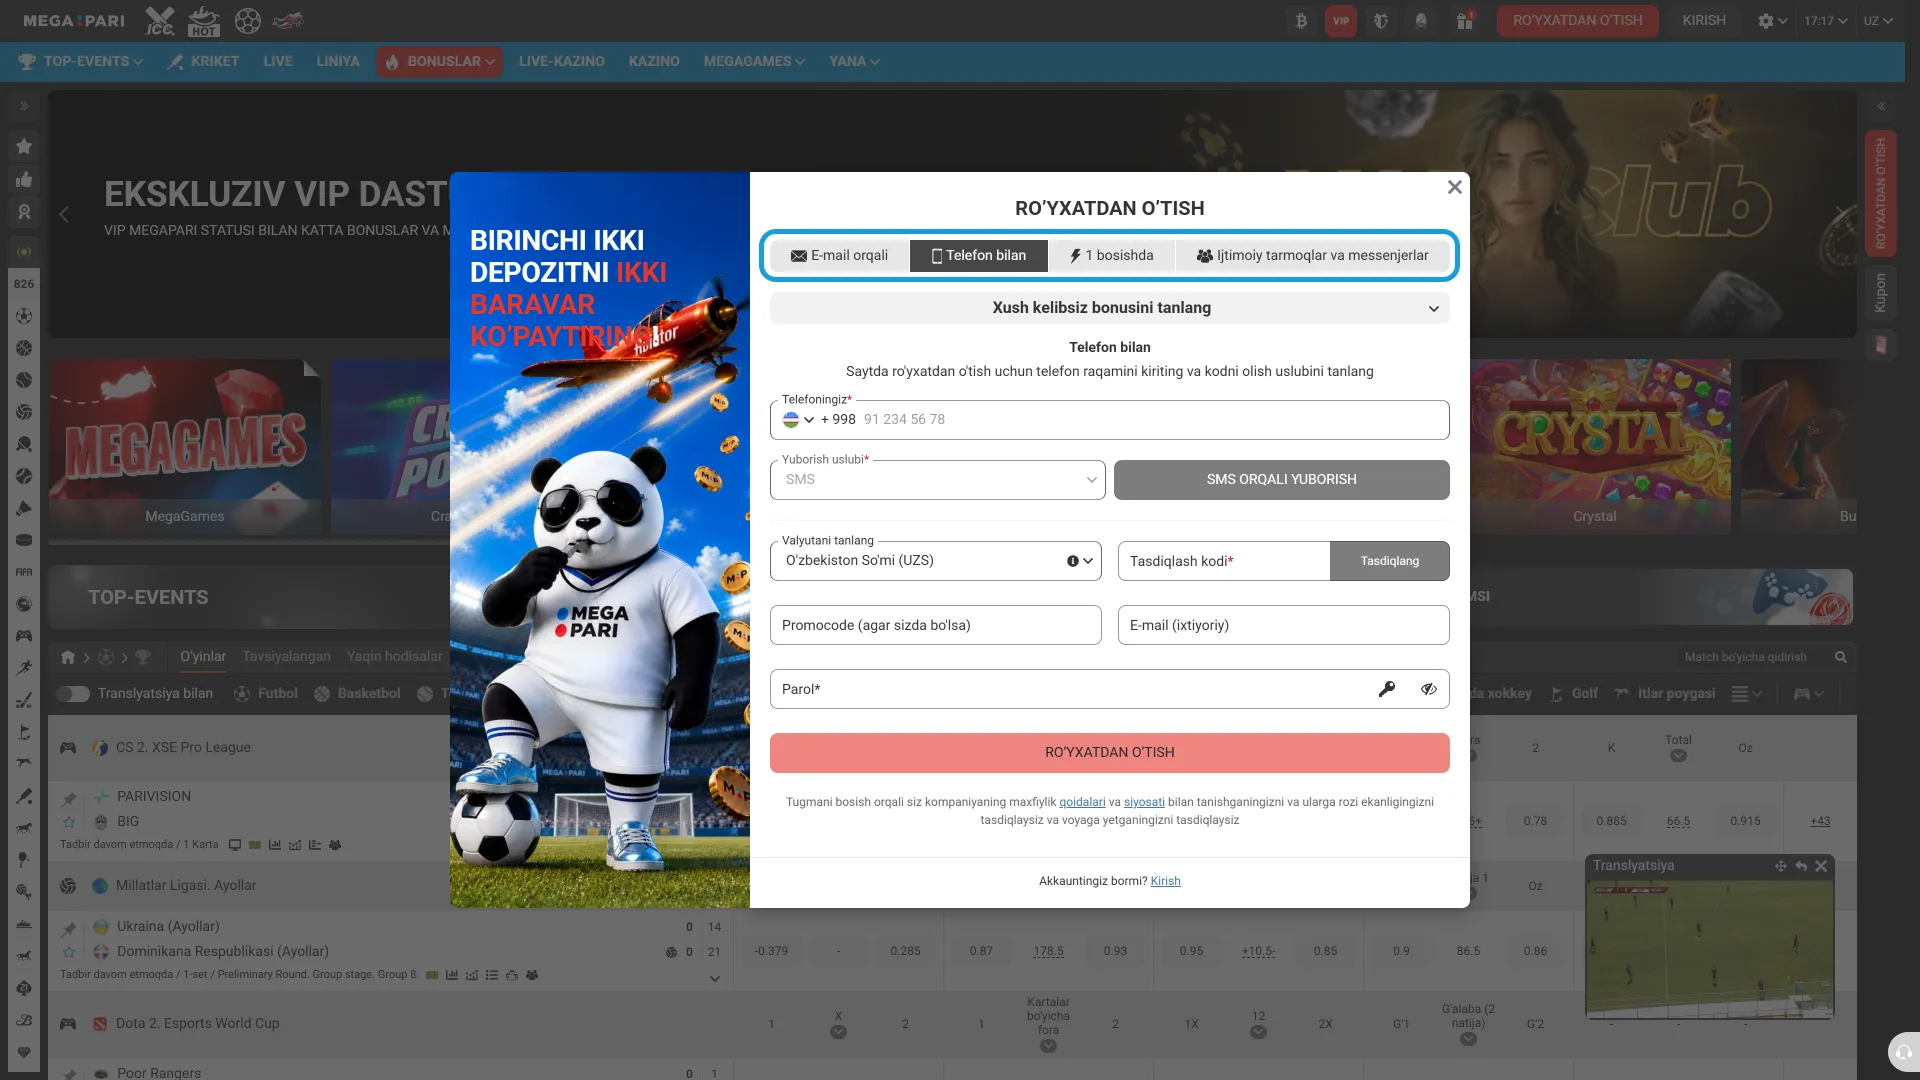Viewport: 1920px width, 1080px height.
Task: Open the VIP badge icon in header
Action: point(1341,20)
